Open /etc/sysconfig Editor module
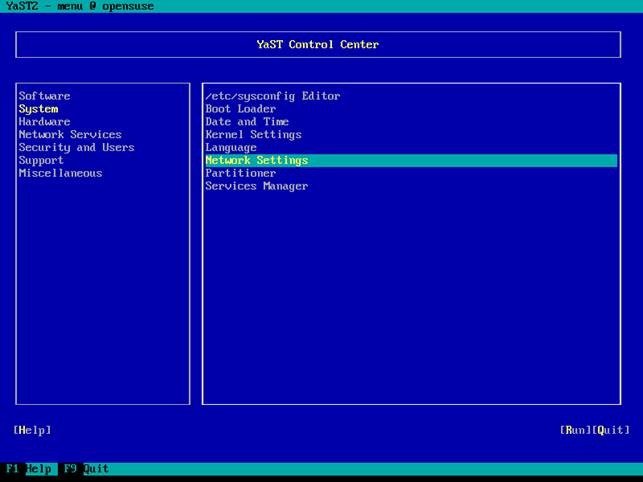643x482 pixels. point(273,96)
